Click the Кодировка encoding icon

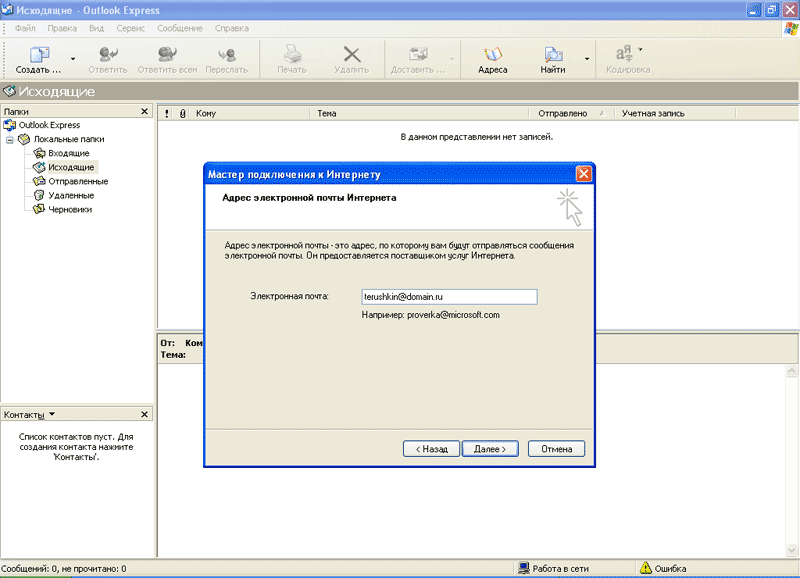(624, 53)
